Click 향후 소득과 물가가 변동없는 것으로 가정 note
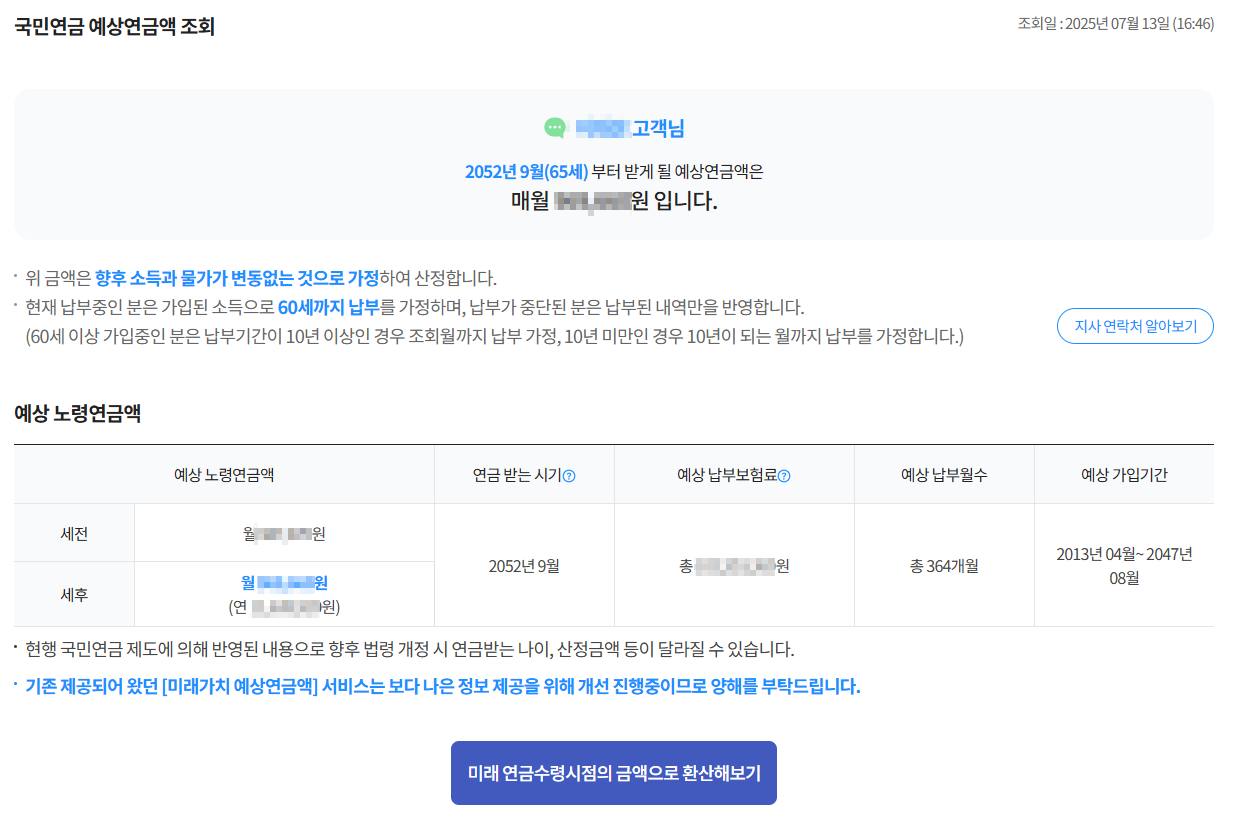Image resolution: width=1247 pixels, height=816 pixels. pos(237,278)
